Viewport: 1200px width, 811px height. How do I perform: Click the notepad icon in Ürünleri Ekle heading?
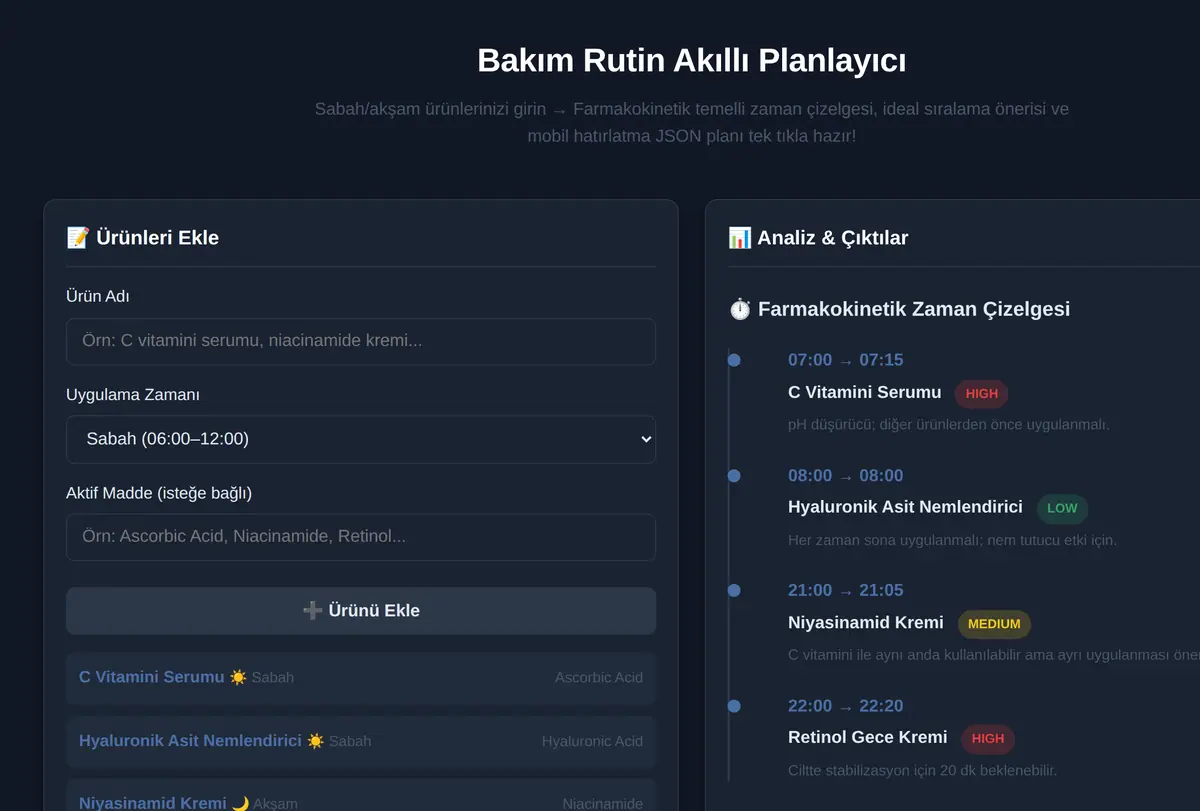click(x=78, y=237)
